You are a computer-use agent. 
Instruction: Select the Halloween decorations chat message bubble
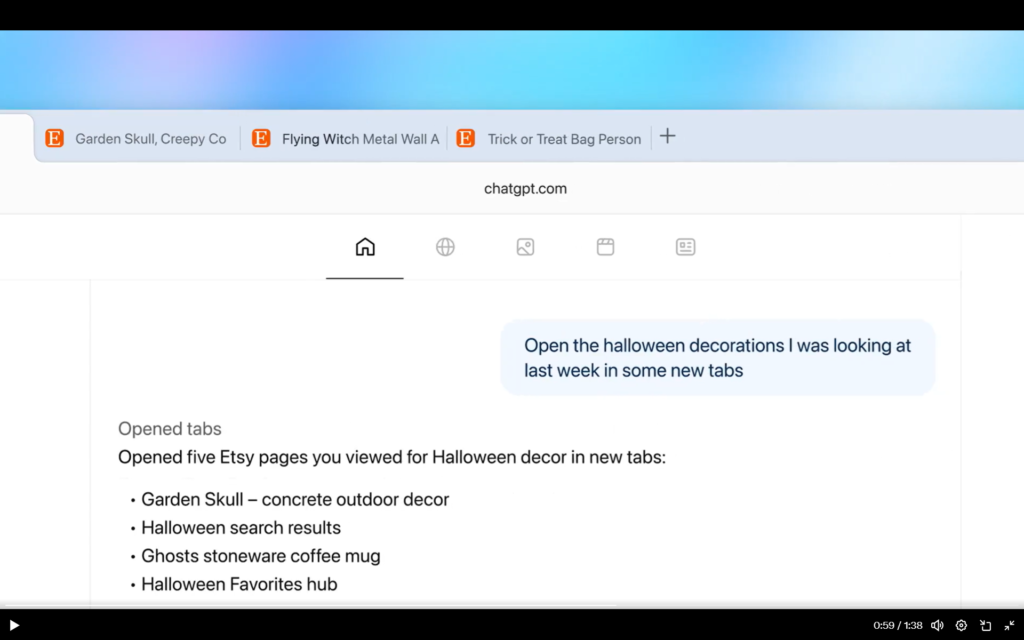717,357
